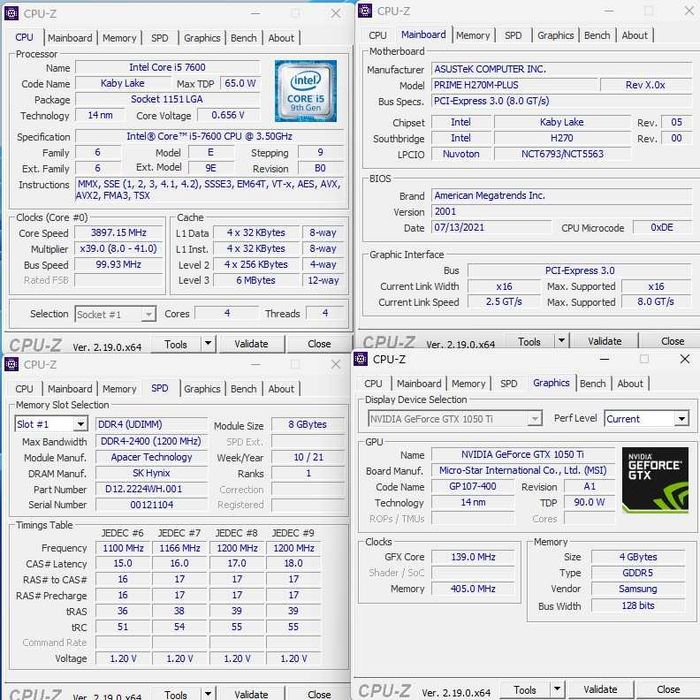Click the Core Speed value 3897.15 MHz
The width and height of the screenshot is (700, 700).
tap(119, 233)
